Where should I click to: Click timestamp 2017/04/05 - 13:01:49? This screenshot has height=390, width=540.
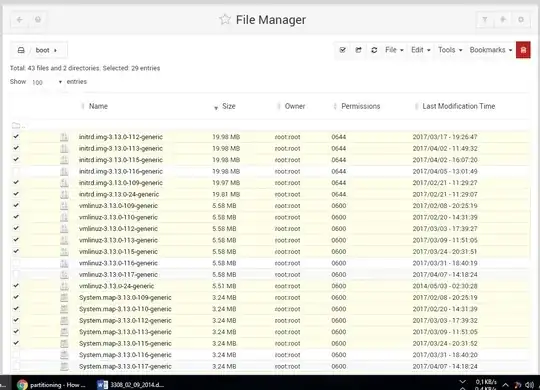445,171
